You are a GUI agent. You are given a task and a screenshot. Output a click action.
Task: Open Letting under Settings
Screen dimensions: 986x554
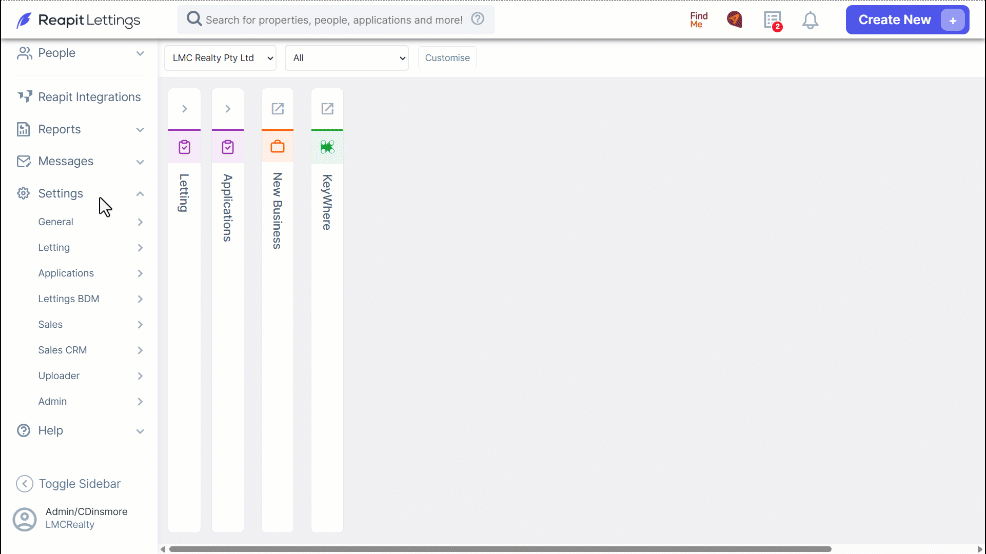(x=53, y=247)
